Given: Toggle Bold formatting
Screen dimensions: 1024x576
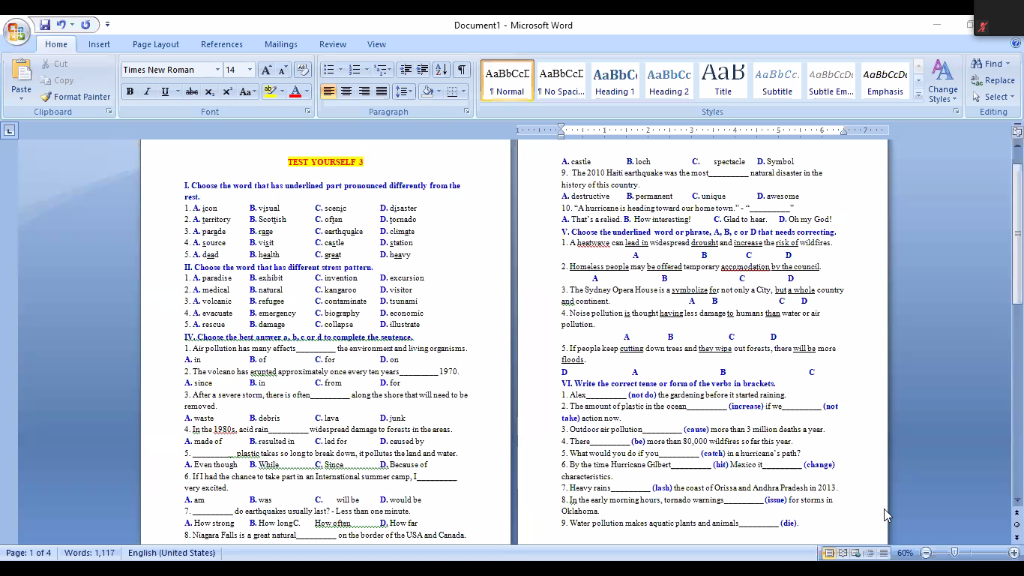Looking at the screenshot, I should [130, 92].
